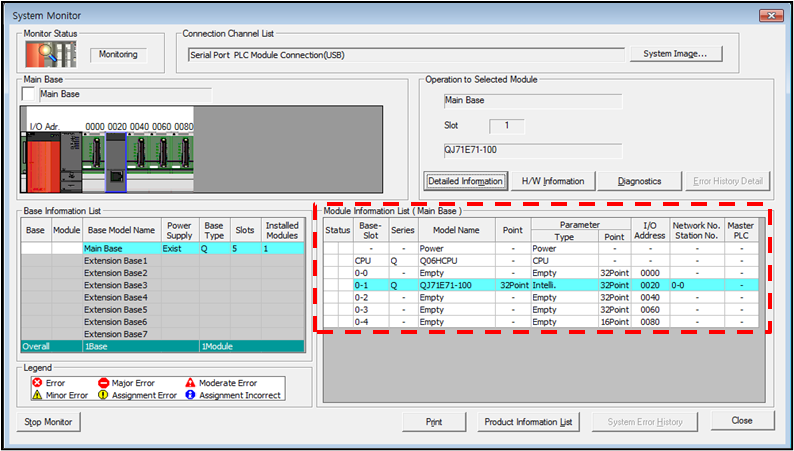Click the QJ71E71-100 model field

(532, 151)
